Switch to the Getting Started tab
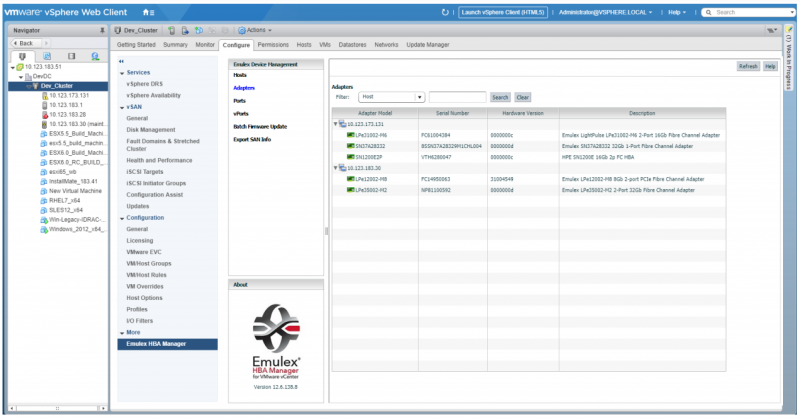This screenshot has height=419, width=800. coord(136,45)
